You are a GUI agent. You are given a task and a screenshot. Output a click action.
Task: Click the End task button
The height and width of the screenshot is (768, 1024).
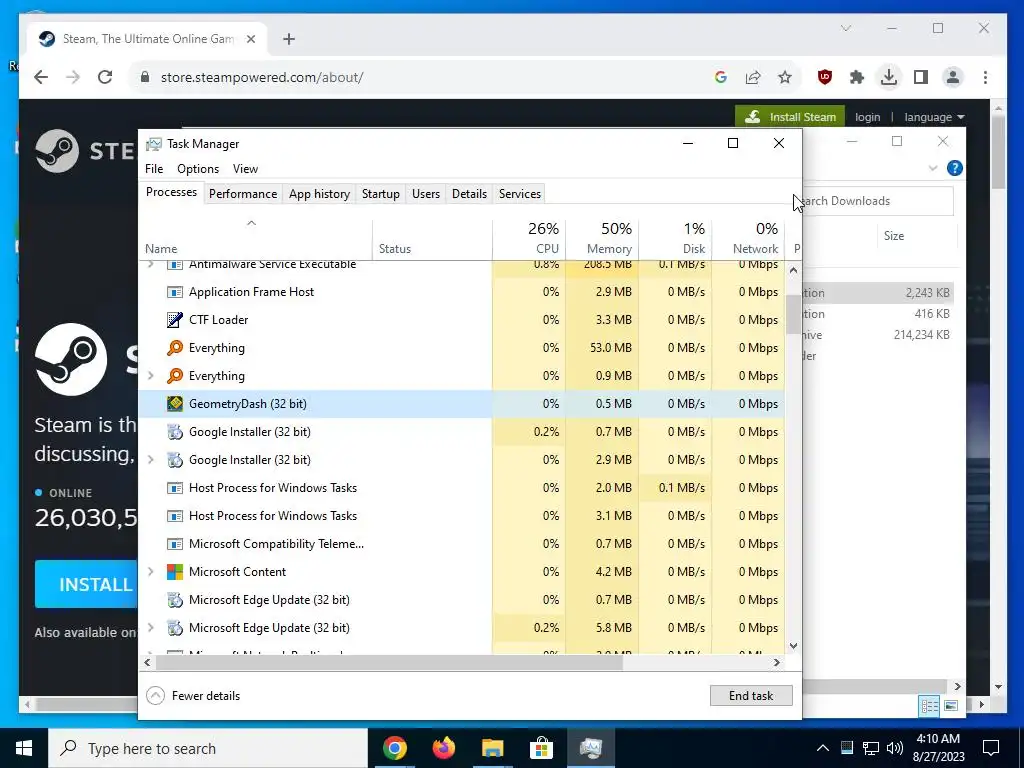click(751, 696)
